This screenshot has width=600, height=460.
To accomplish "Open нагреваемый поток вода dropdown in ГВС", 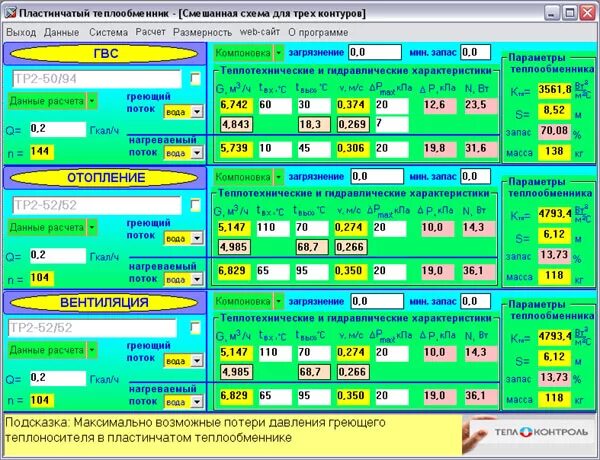I will [x=197, y=153].
